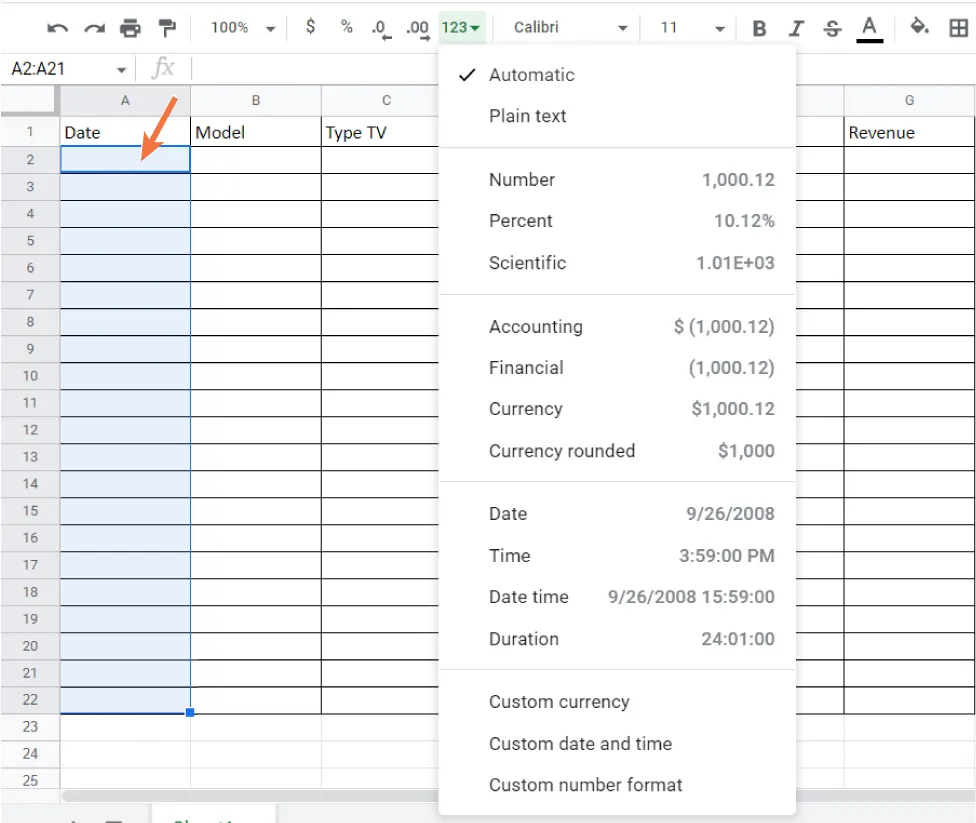Open the zoom level dropdown
976x823 pixels.
tap(240, 28)
